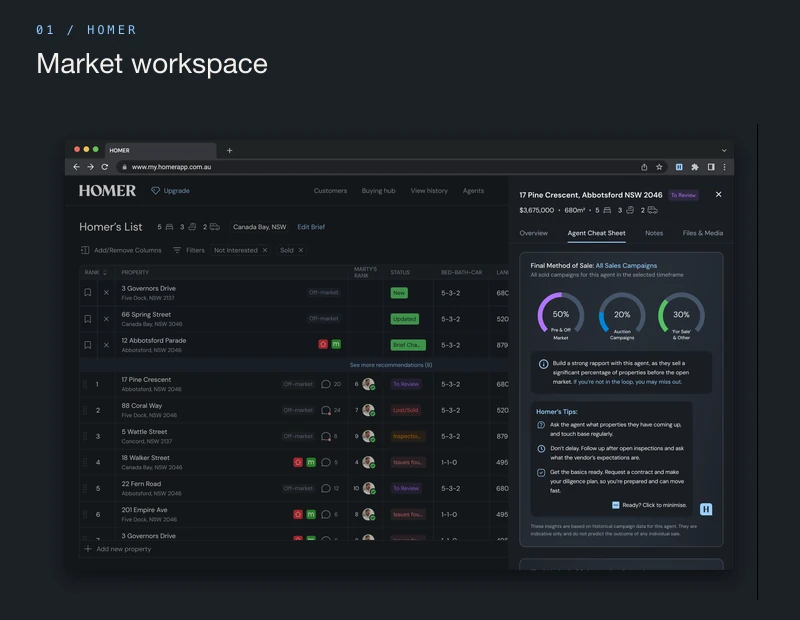Click the green listing icon on 18 Walker Street
Image resolution: width=800 pixels, height=620 pixels.
[311, 462]
